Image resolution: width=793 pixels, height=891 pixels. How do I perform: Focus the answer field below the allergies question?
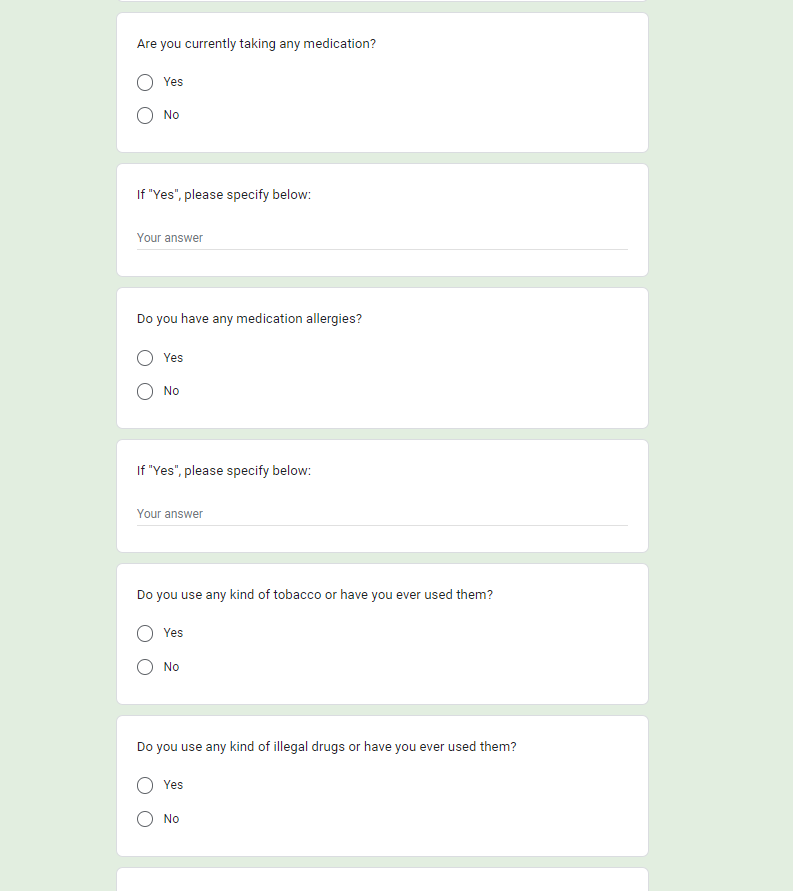[x=382, y=514]
